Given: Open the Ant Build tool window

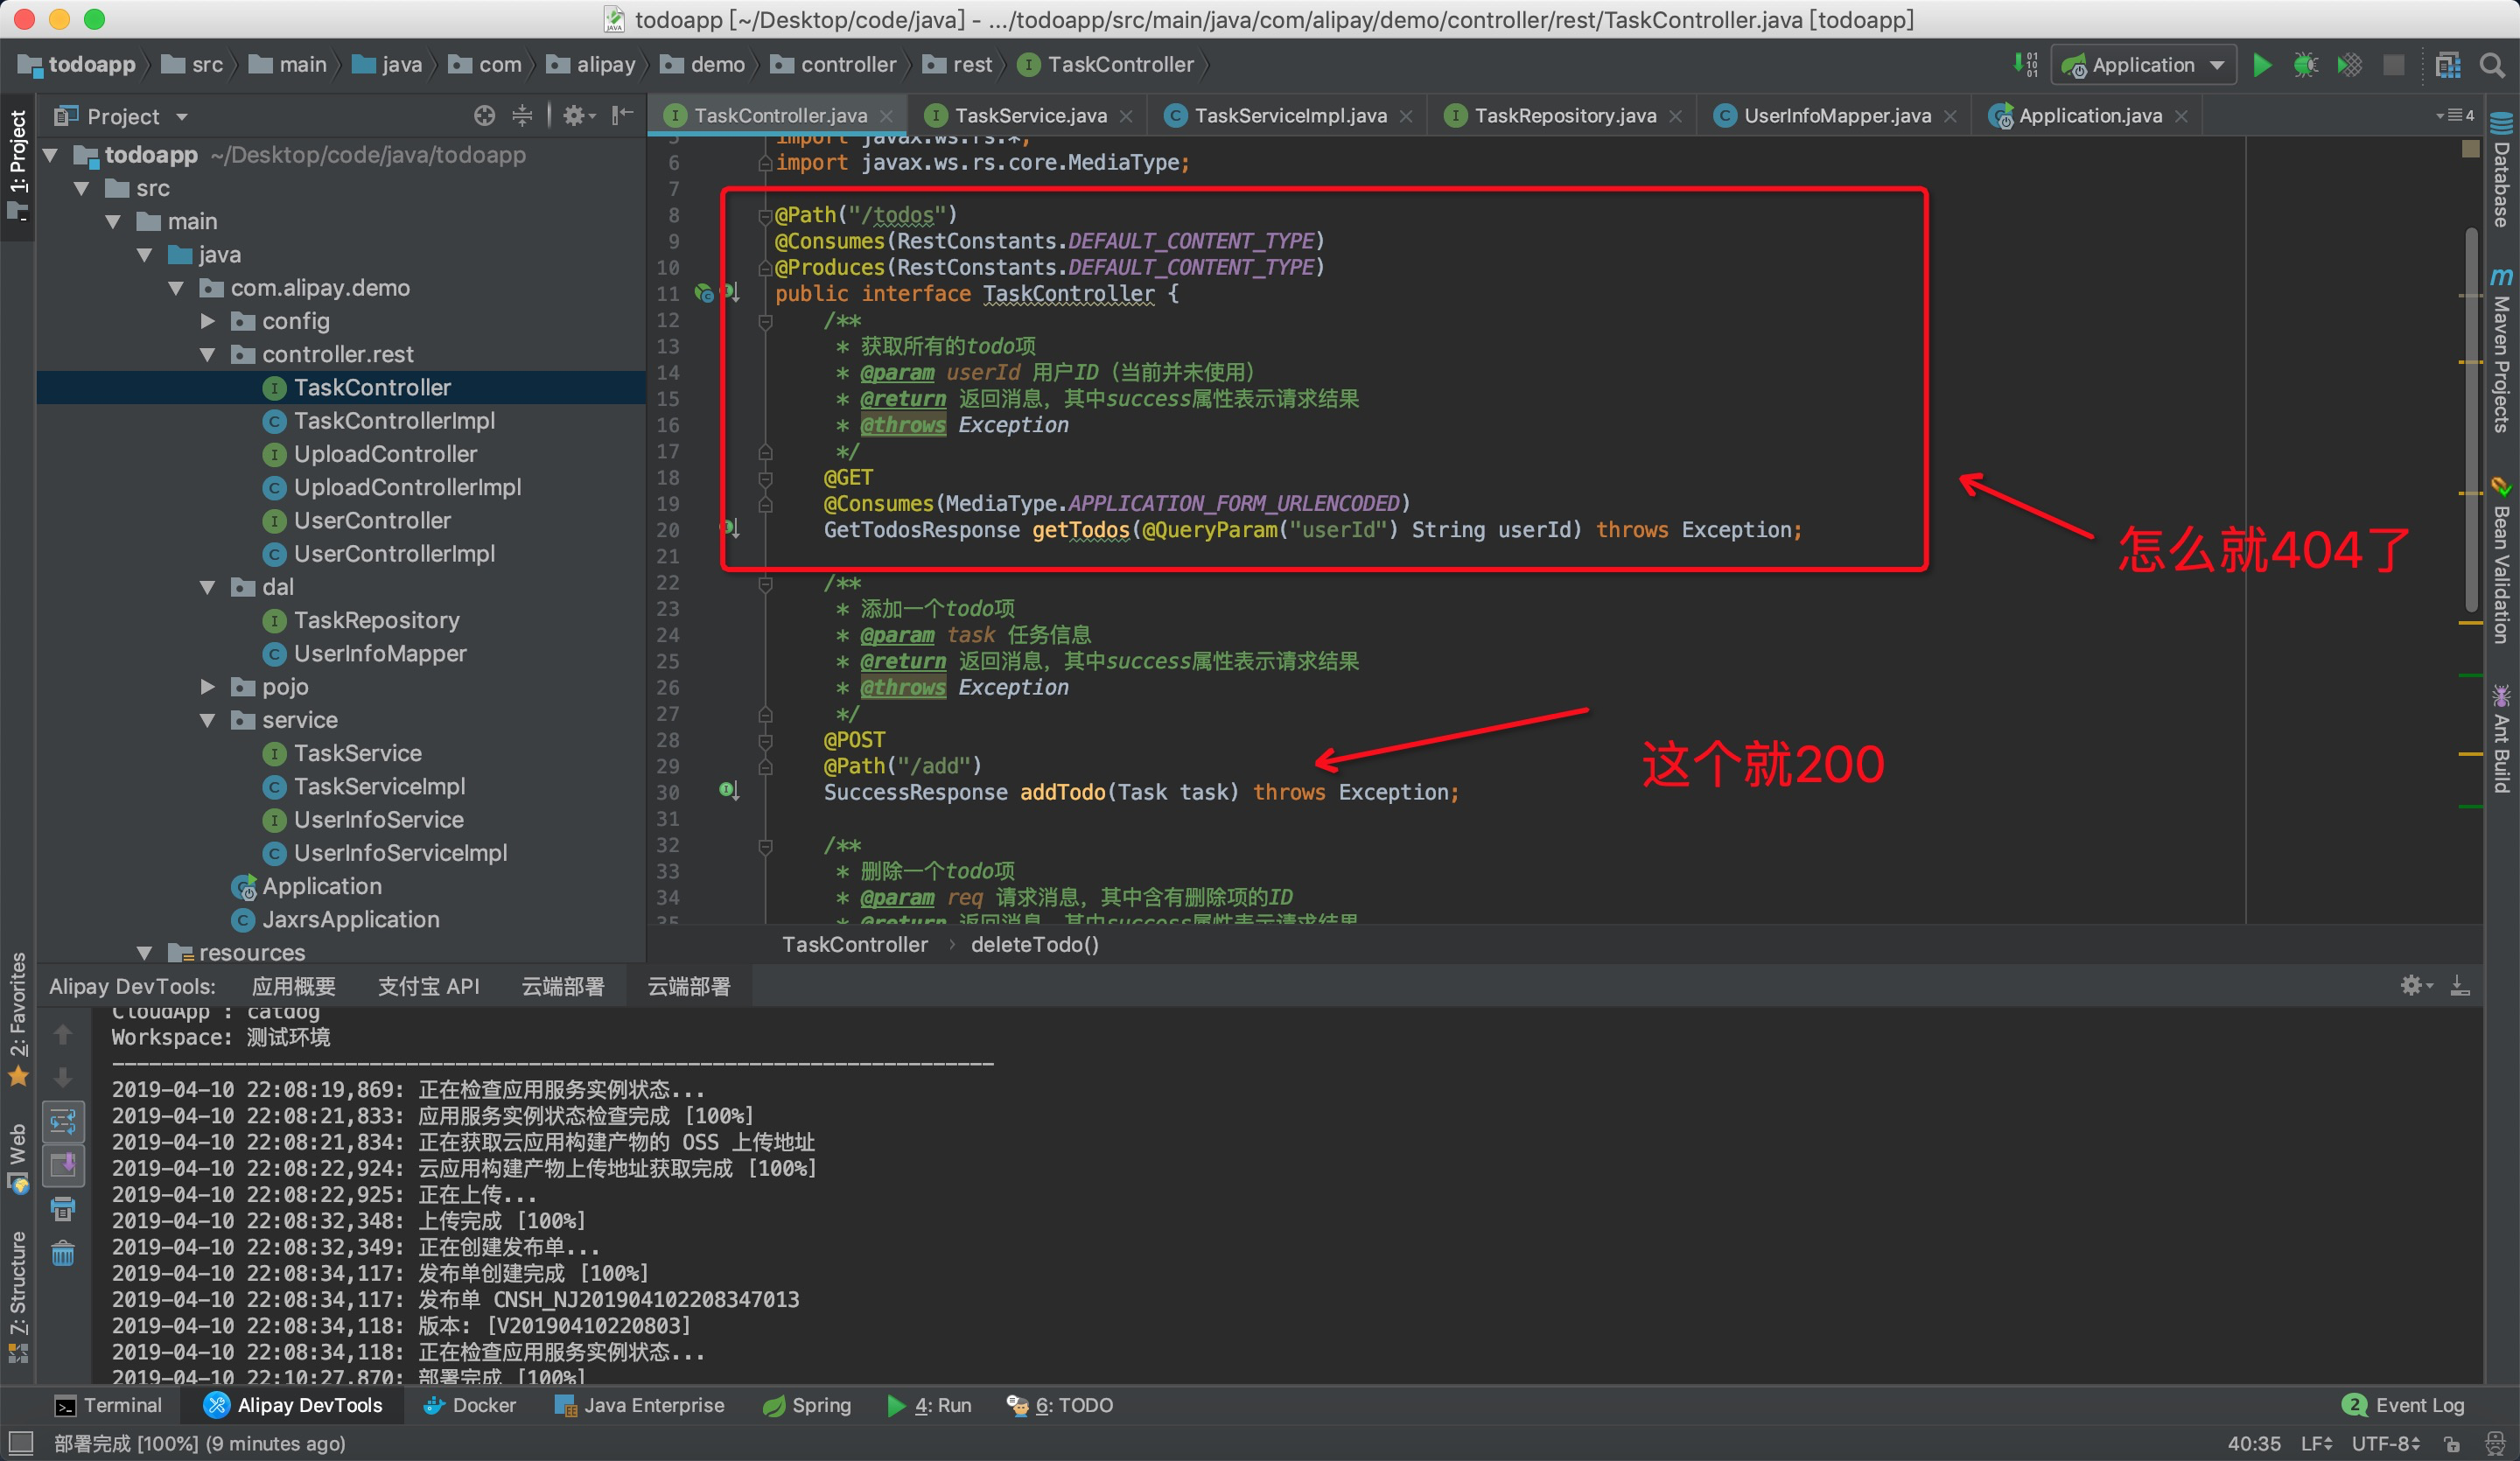Looking at the screenshot, I should click(x=2501, y=738).
